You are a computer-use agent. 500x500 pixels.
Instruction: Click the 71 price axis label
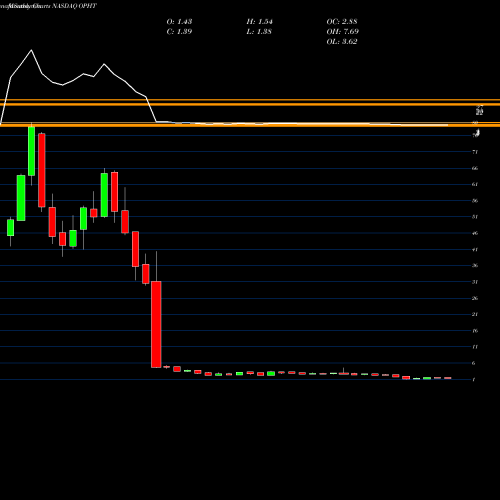(475, 152)
